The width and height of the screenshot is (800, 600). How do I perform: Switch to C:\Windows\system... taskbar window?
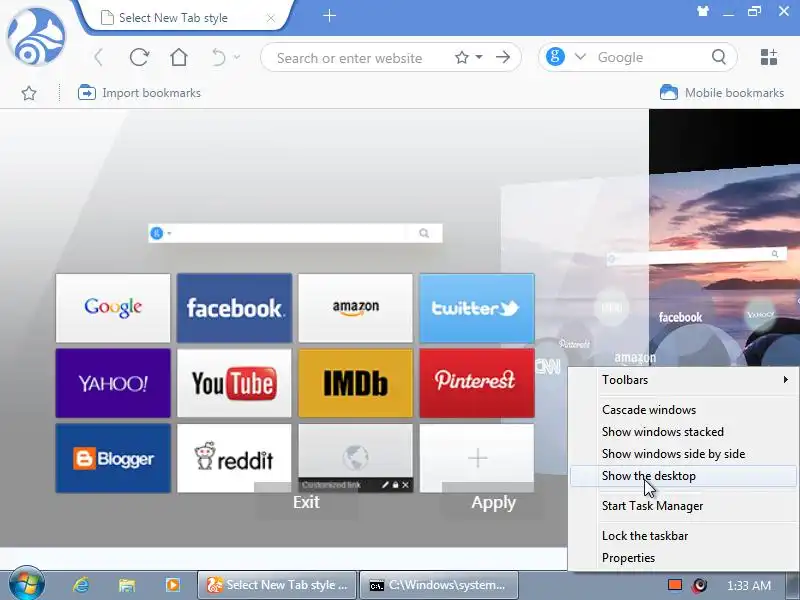(439, 585)
